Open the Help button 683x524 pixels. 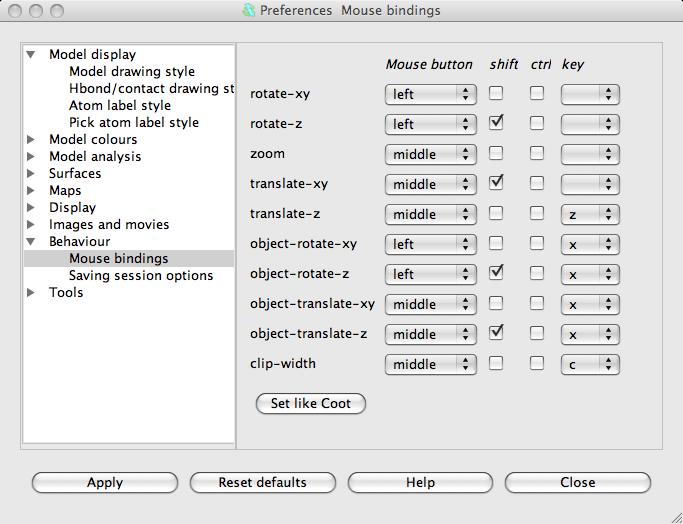coord(420,483)
